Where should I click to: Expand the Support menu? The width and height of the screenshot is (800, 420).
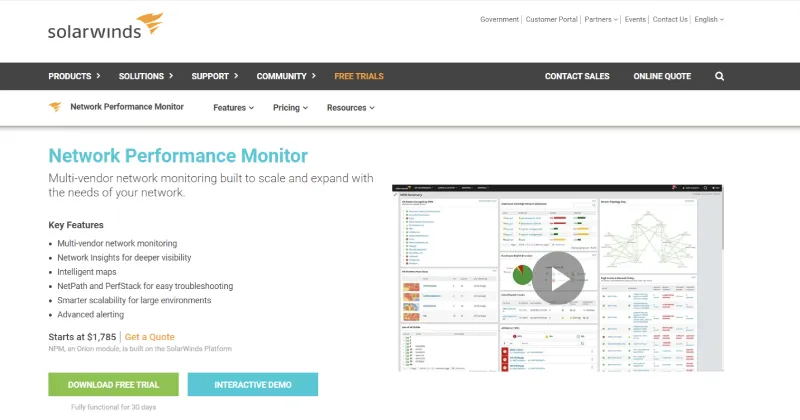(x=215, y=76)
